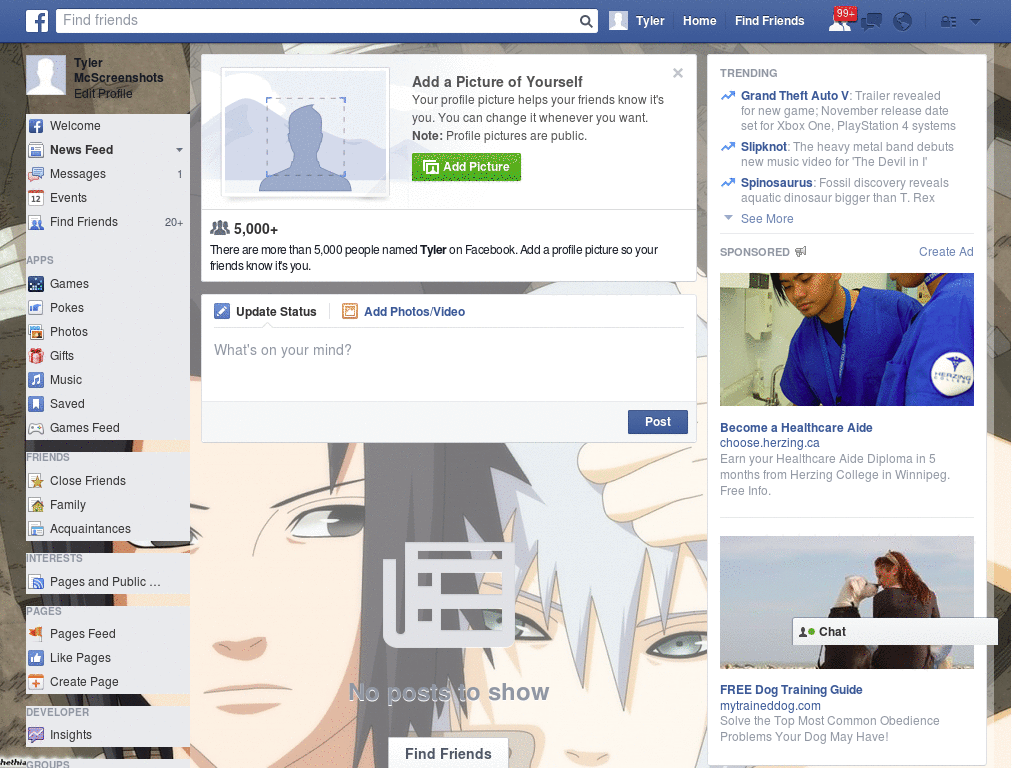Open Messages icon in sidebar
Screen dimensions: 1024x768
coord(36,174)
